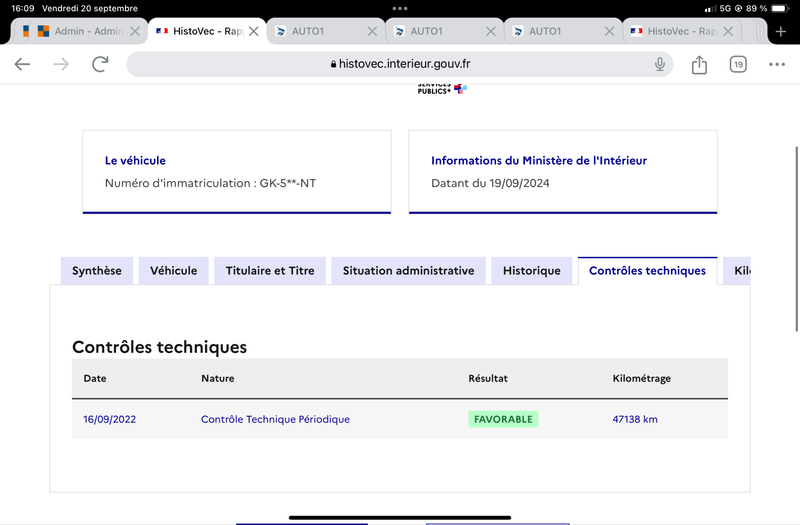Click the Services Publics+ logo

[442, 89]
